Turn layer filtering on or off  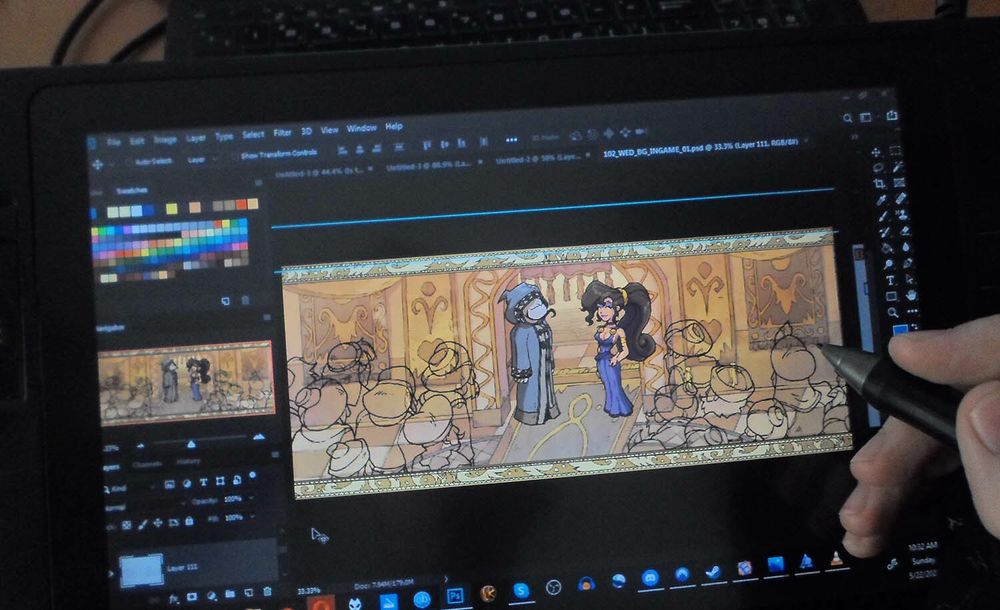(x=253, y=475)
